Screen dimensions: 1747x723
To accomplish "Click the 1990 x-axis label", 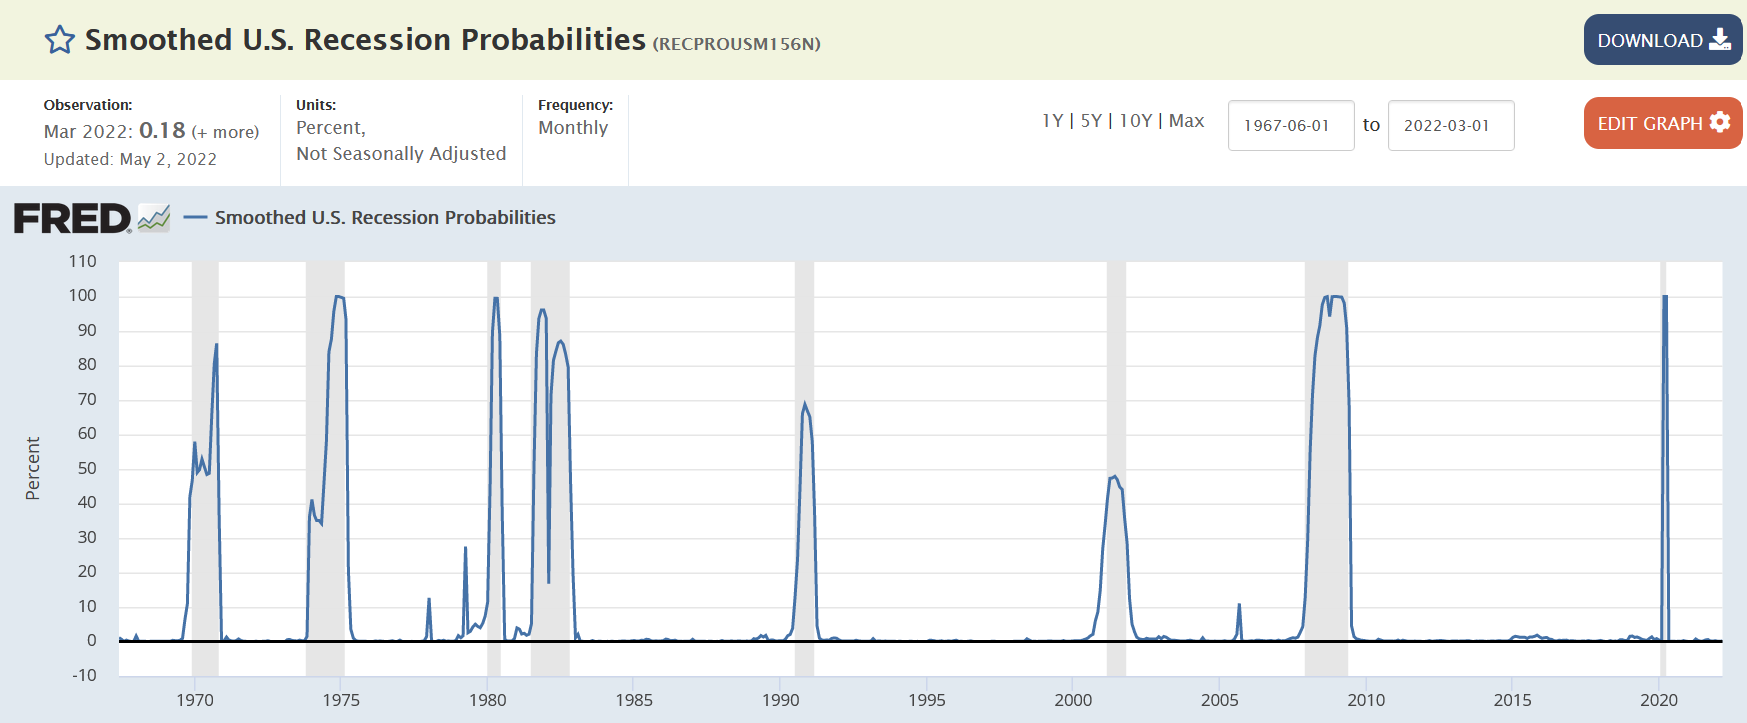I will [x=781, y=700].
